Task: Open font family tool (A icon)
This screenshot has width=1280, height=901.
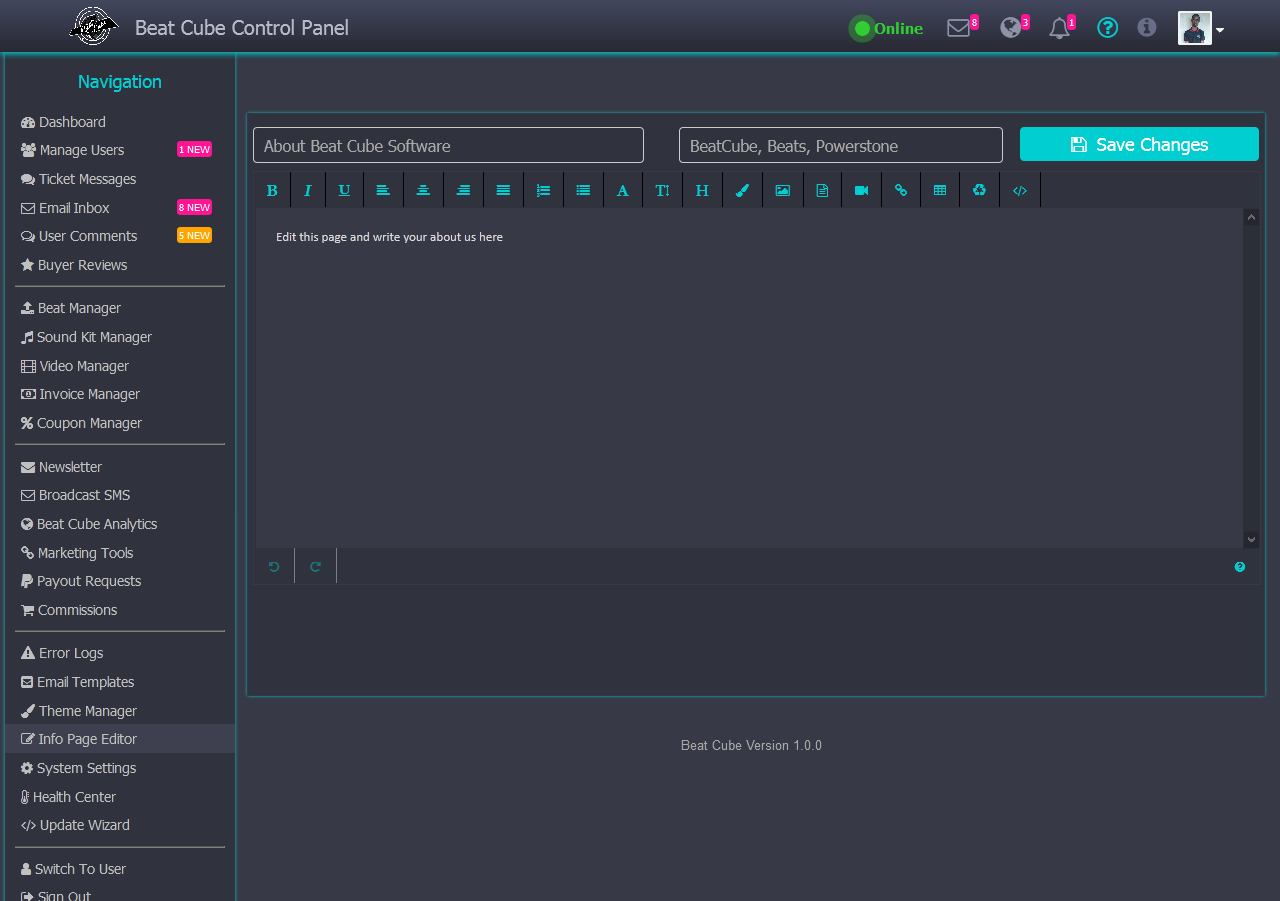Action: (623, 190)
